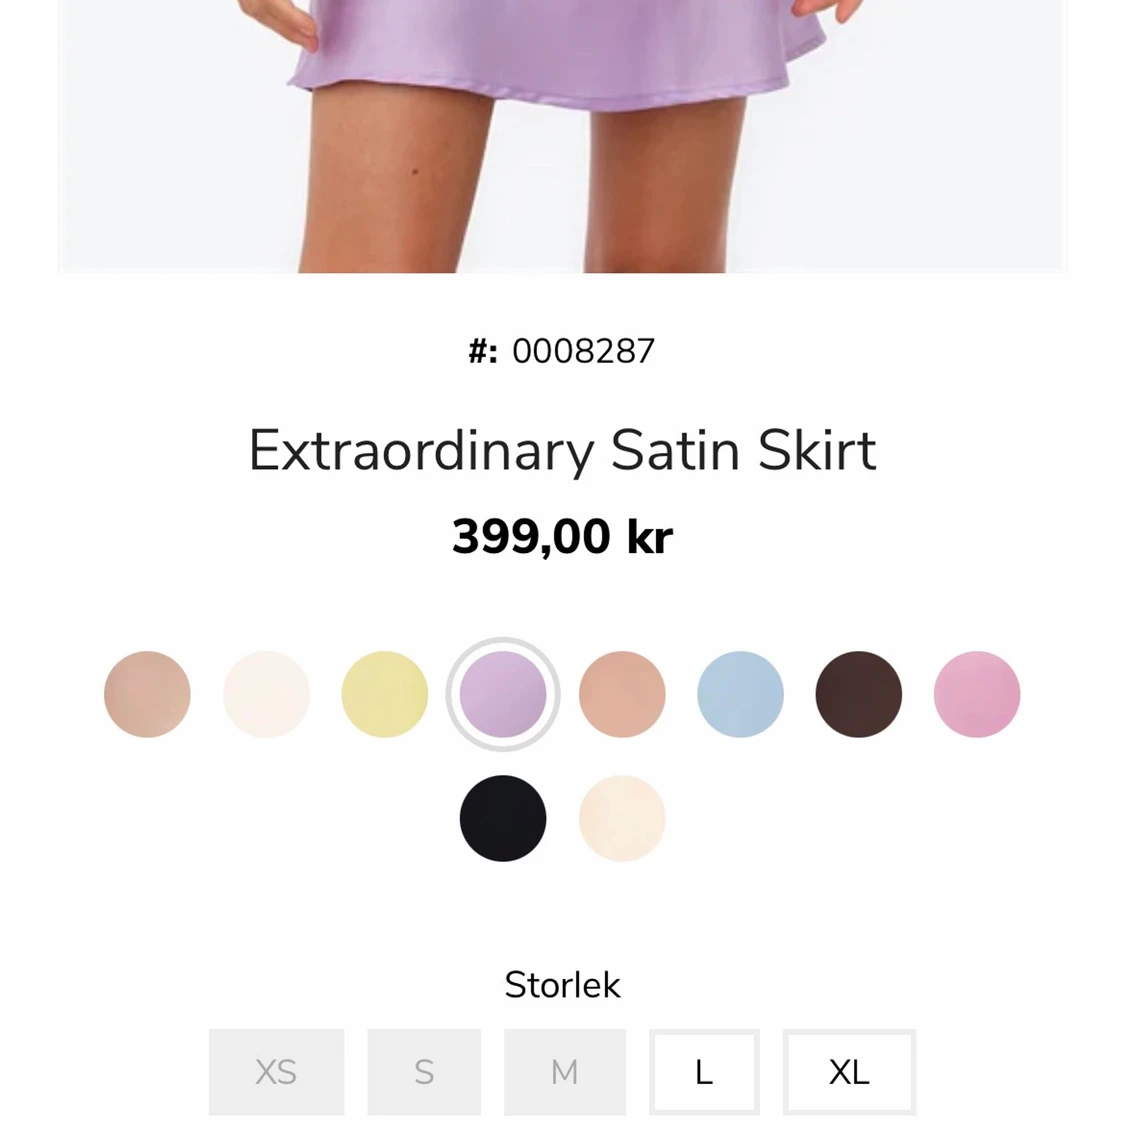Pick the black color swatch
This screenshot has height=1126, width=1125.
503,819
